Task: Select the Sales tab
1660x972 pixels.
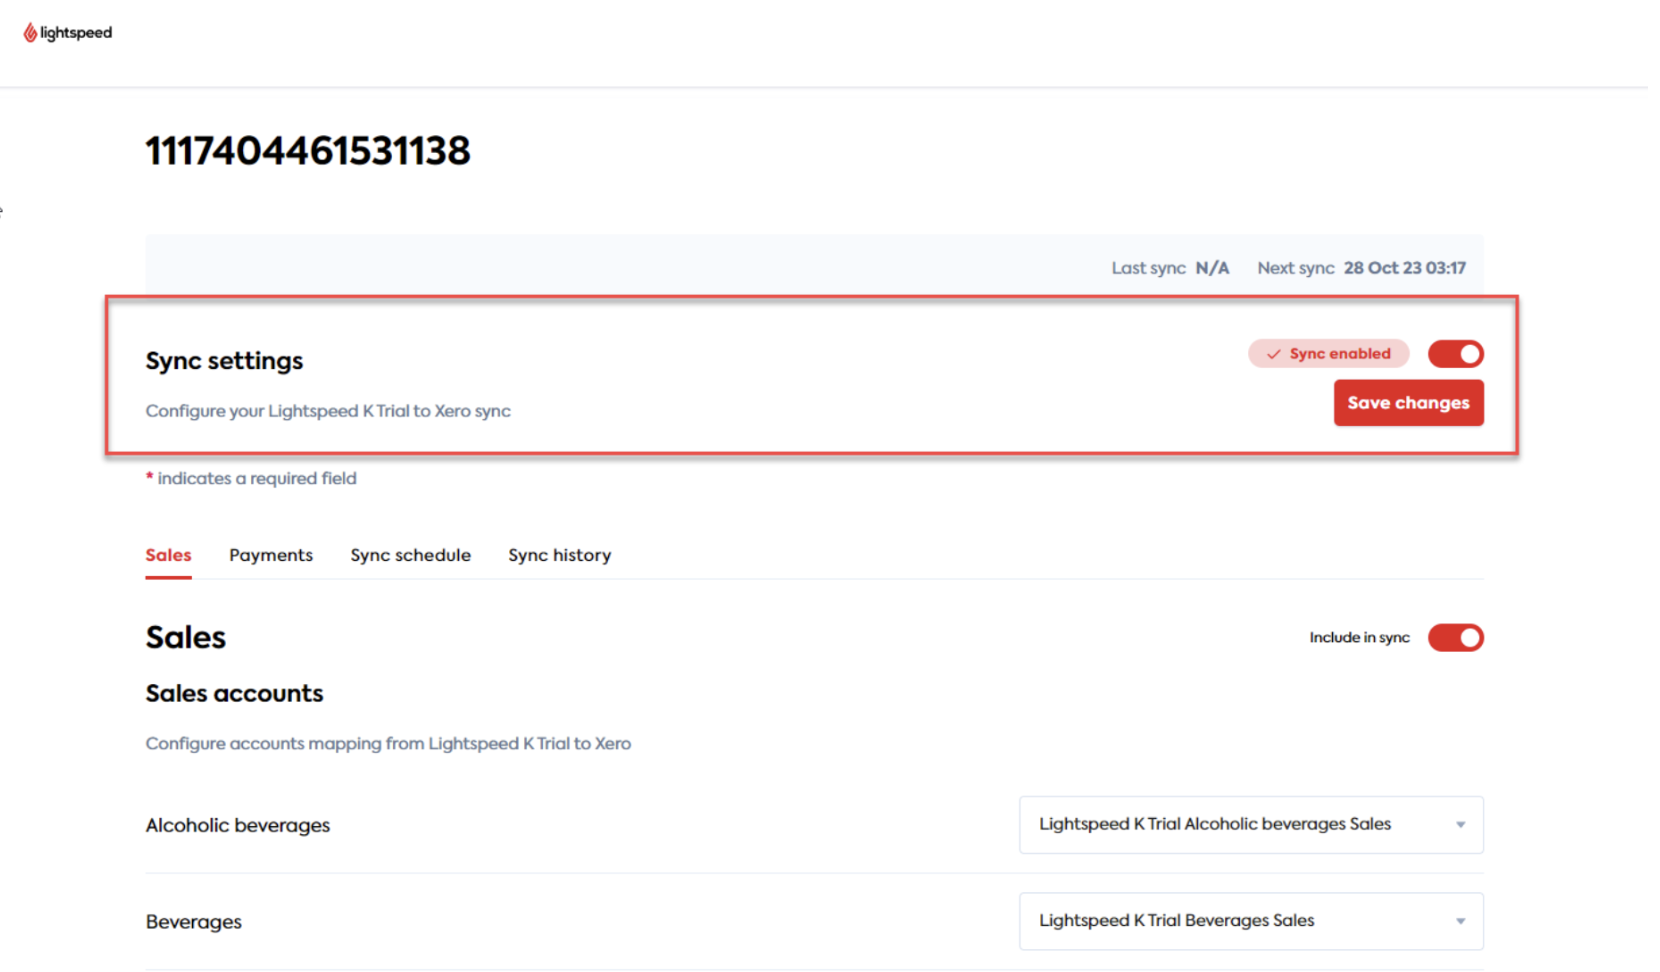Action: point(168,555)
